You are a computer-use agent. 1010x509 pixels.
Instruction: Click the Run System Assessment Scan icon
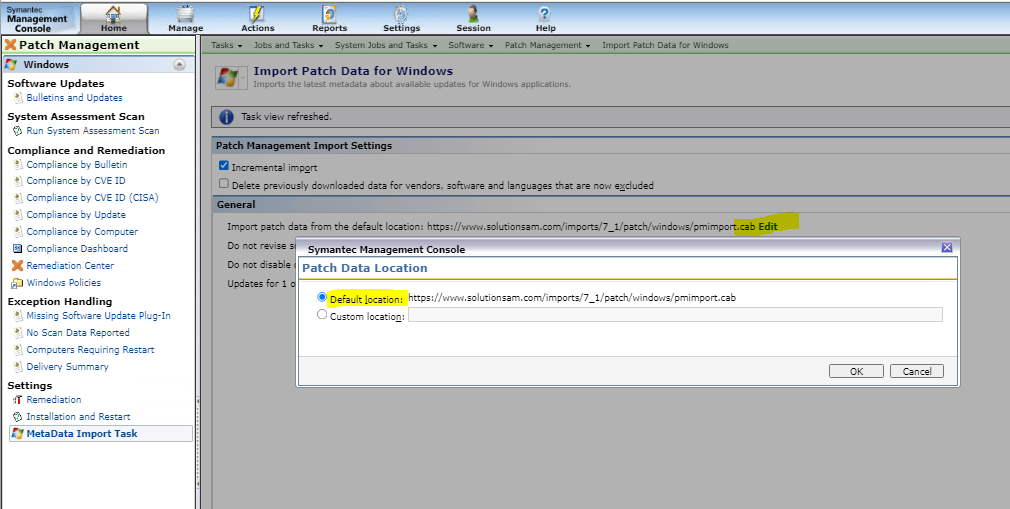pos(18,131)
